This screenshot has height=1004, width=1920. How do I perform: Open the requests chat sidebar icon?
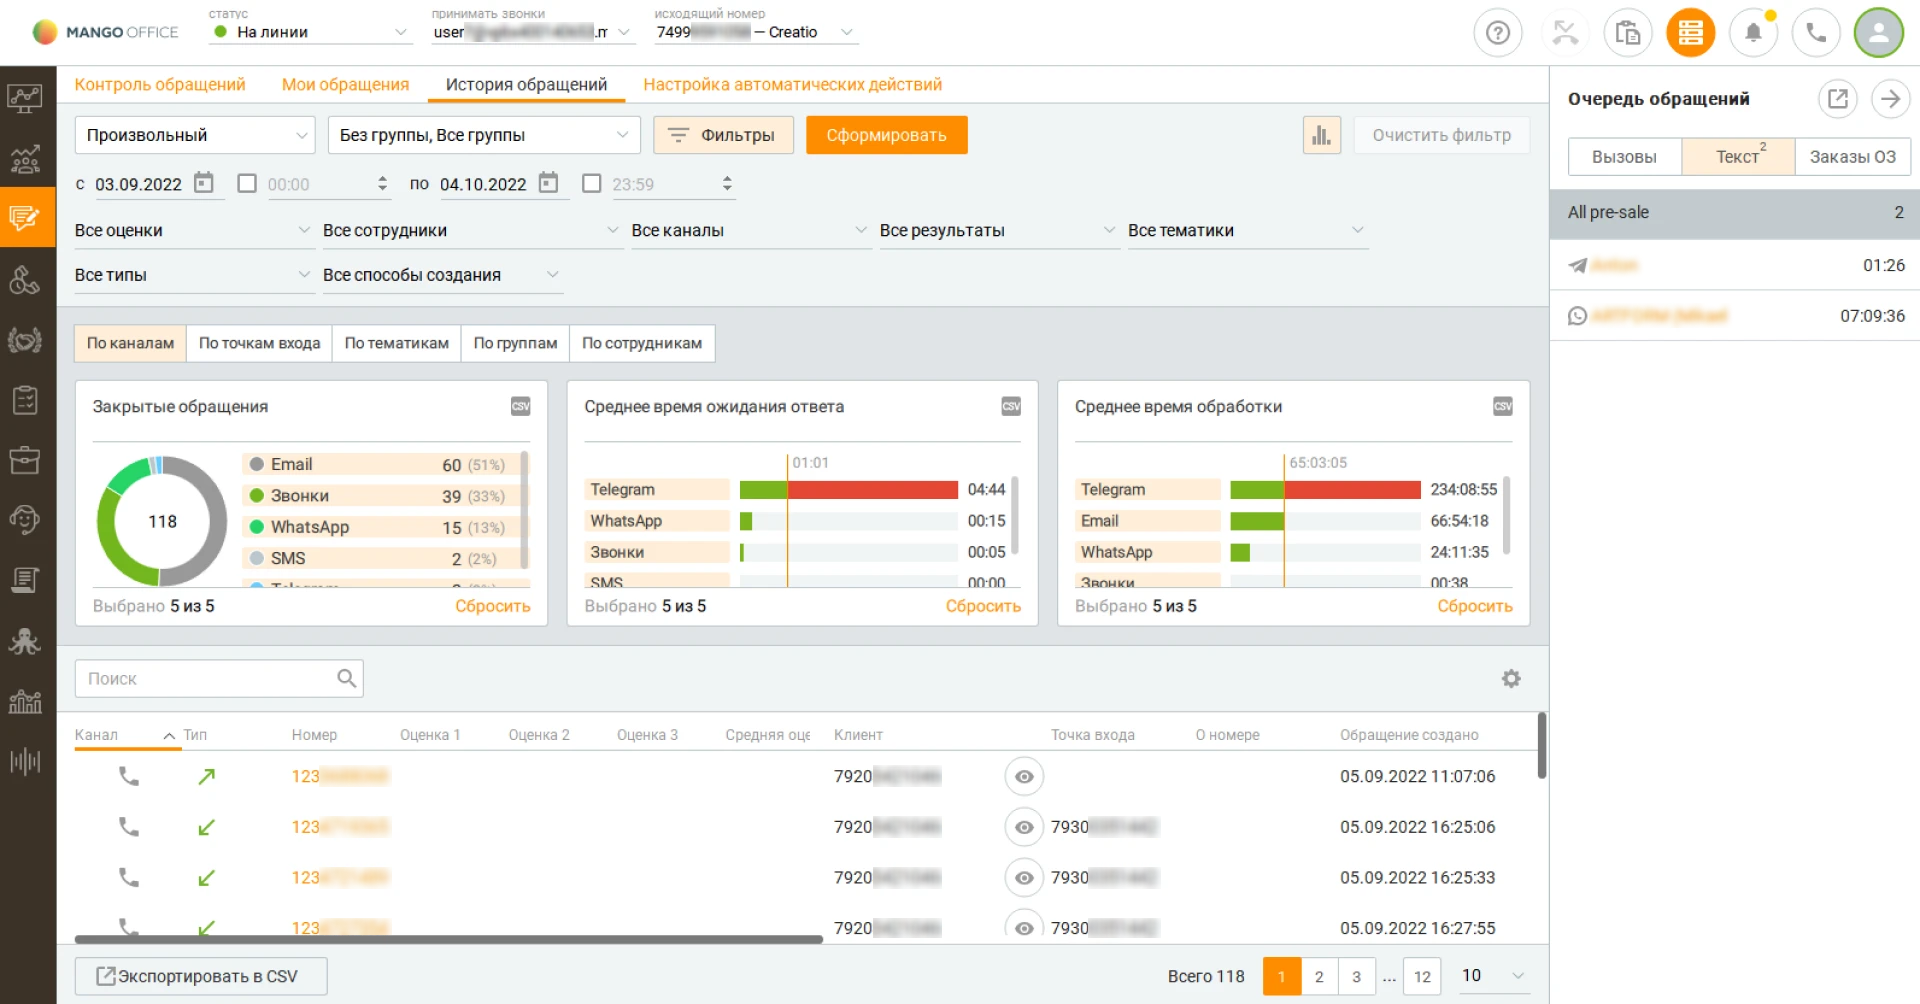[x=25, y=217]
